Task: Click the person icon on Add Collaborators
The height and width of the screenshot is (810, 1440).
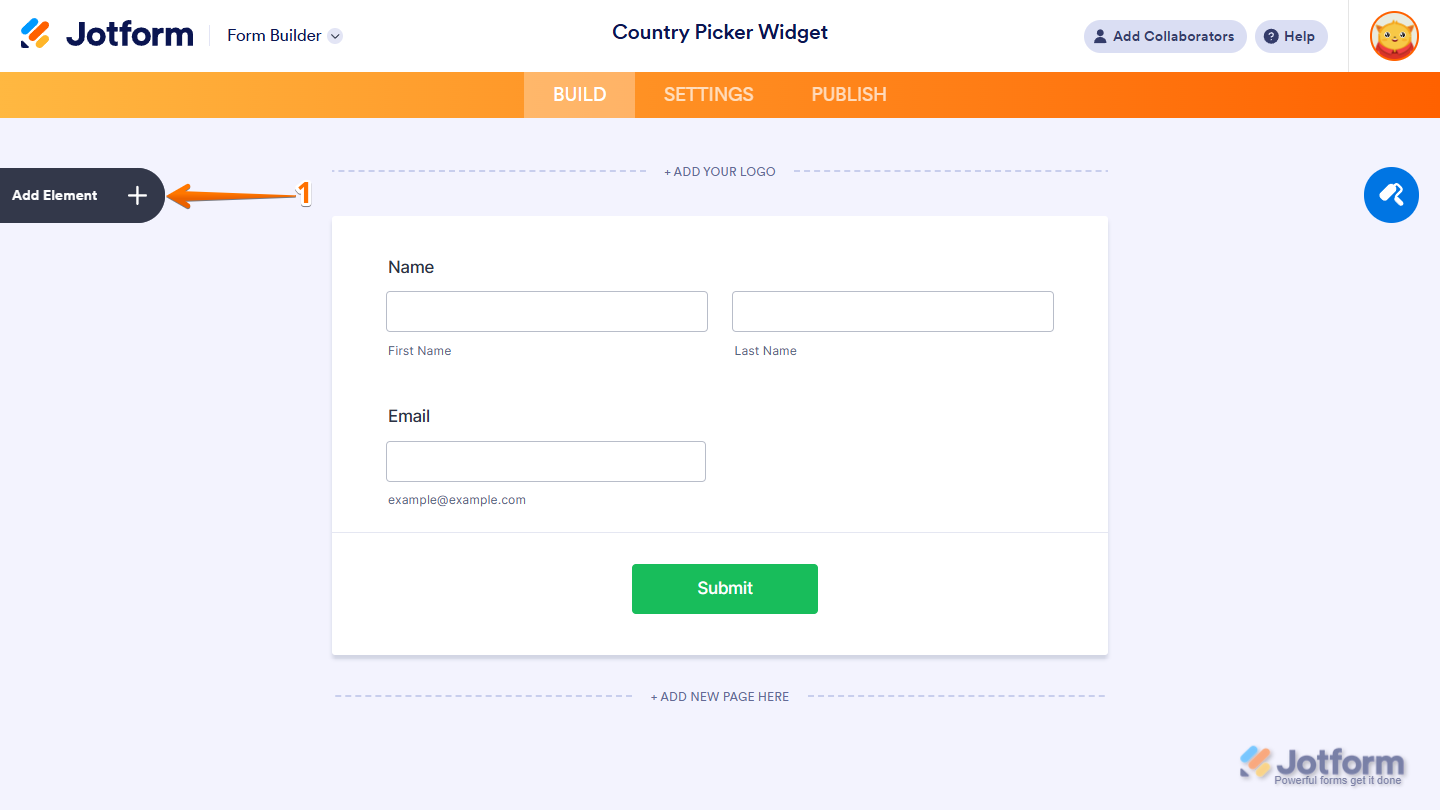Action: [x=1099, y=36]
